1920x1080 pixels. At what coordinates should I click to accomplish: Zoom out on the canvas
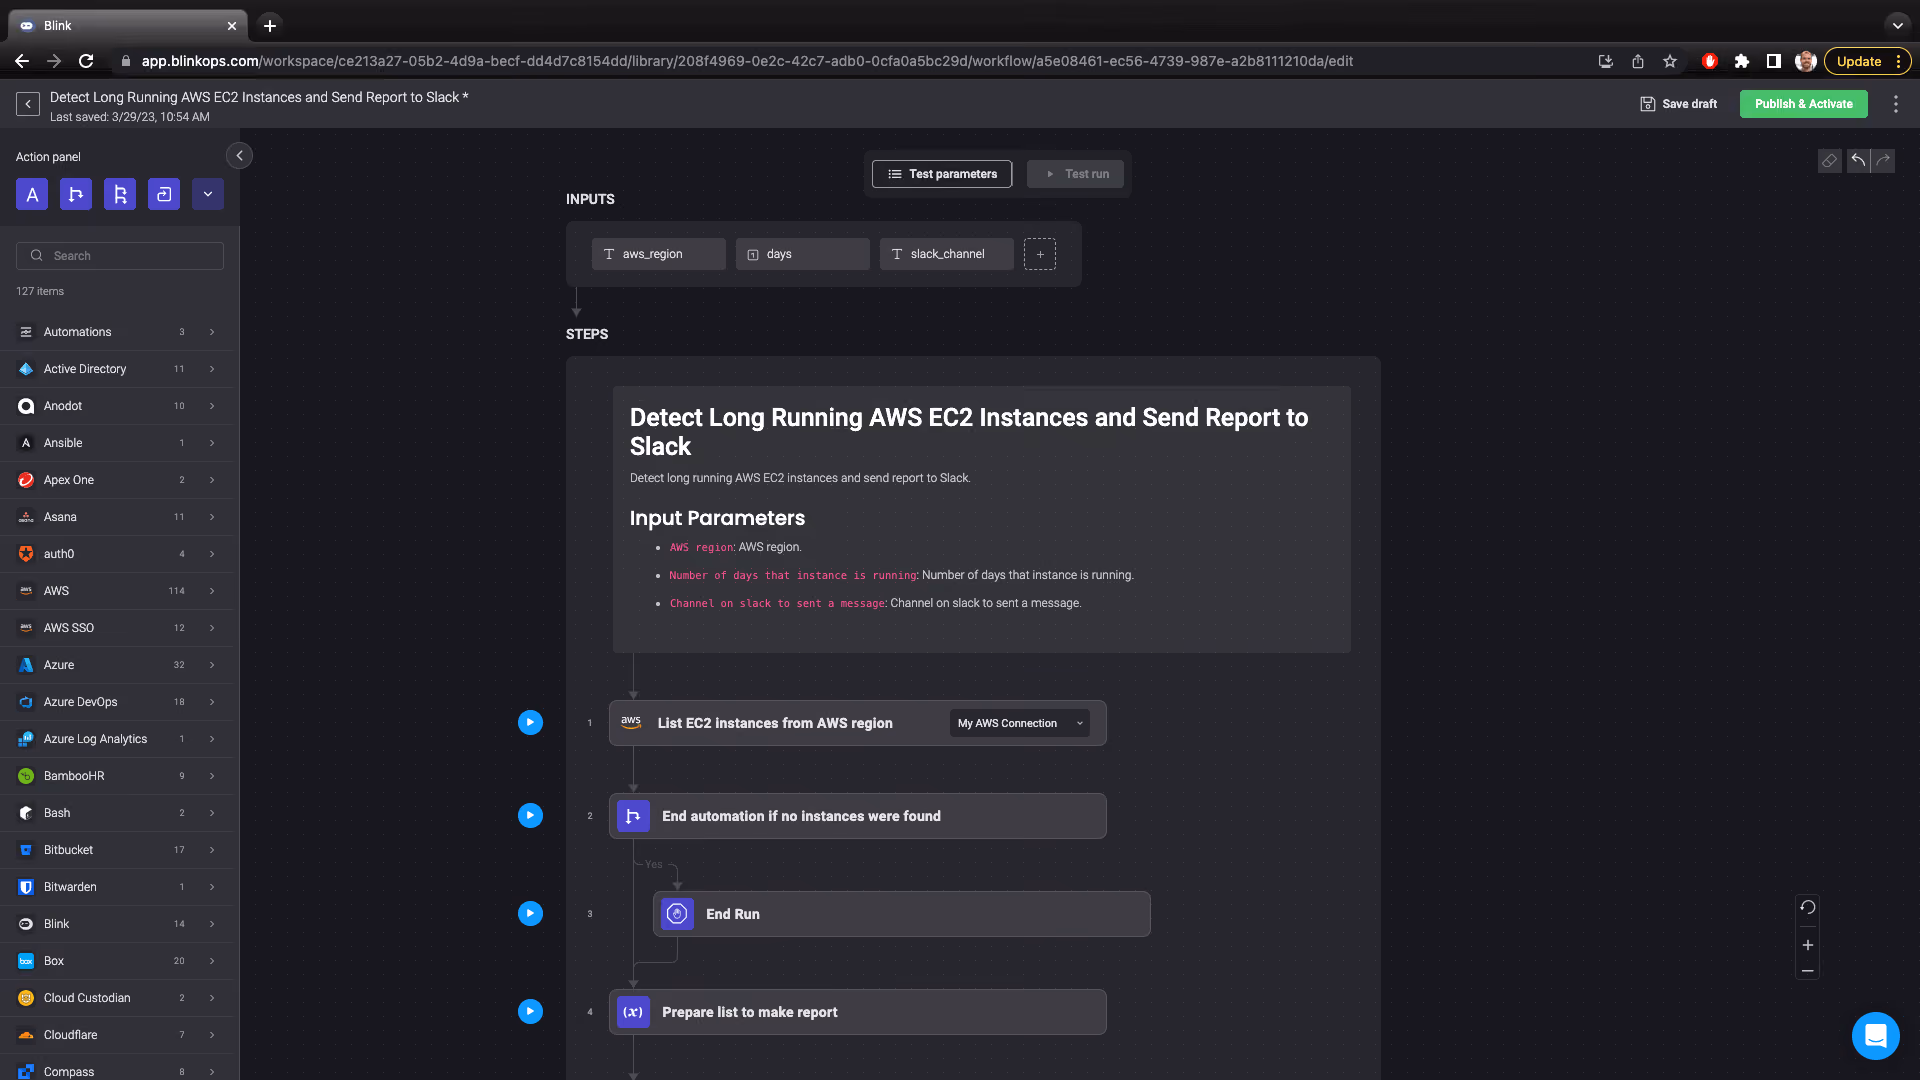coord(1807,971)
